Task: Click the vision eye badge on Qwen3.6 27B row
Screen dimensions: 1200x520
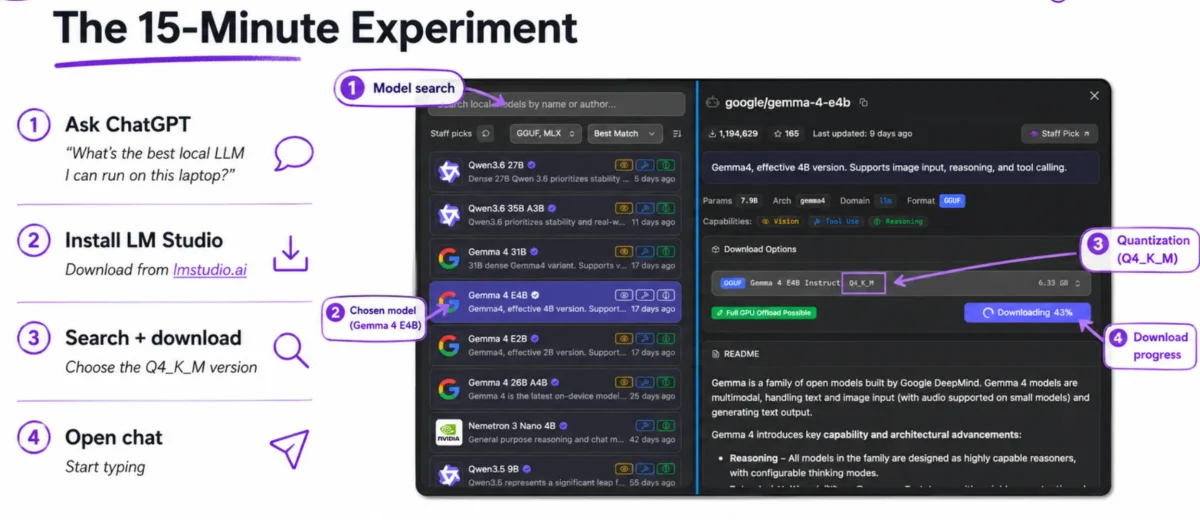Action: coord(624,163)
